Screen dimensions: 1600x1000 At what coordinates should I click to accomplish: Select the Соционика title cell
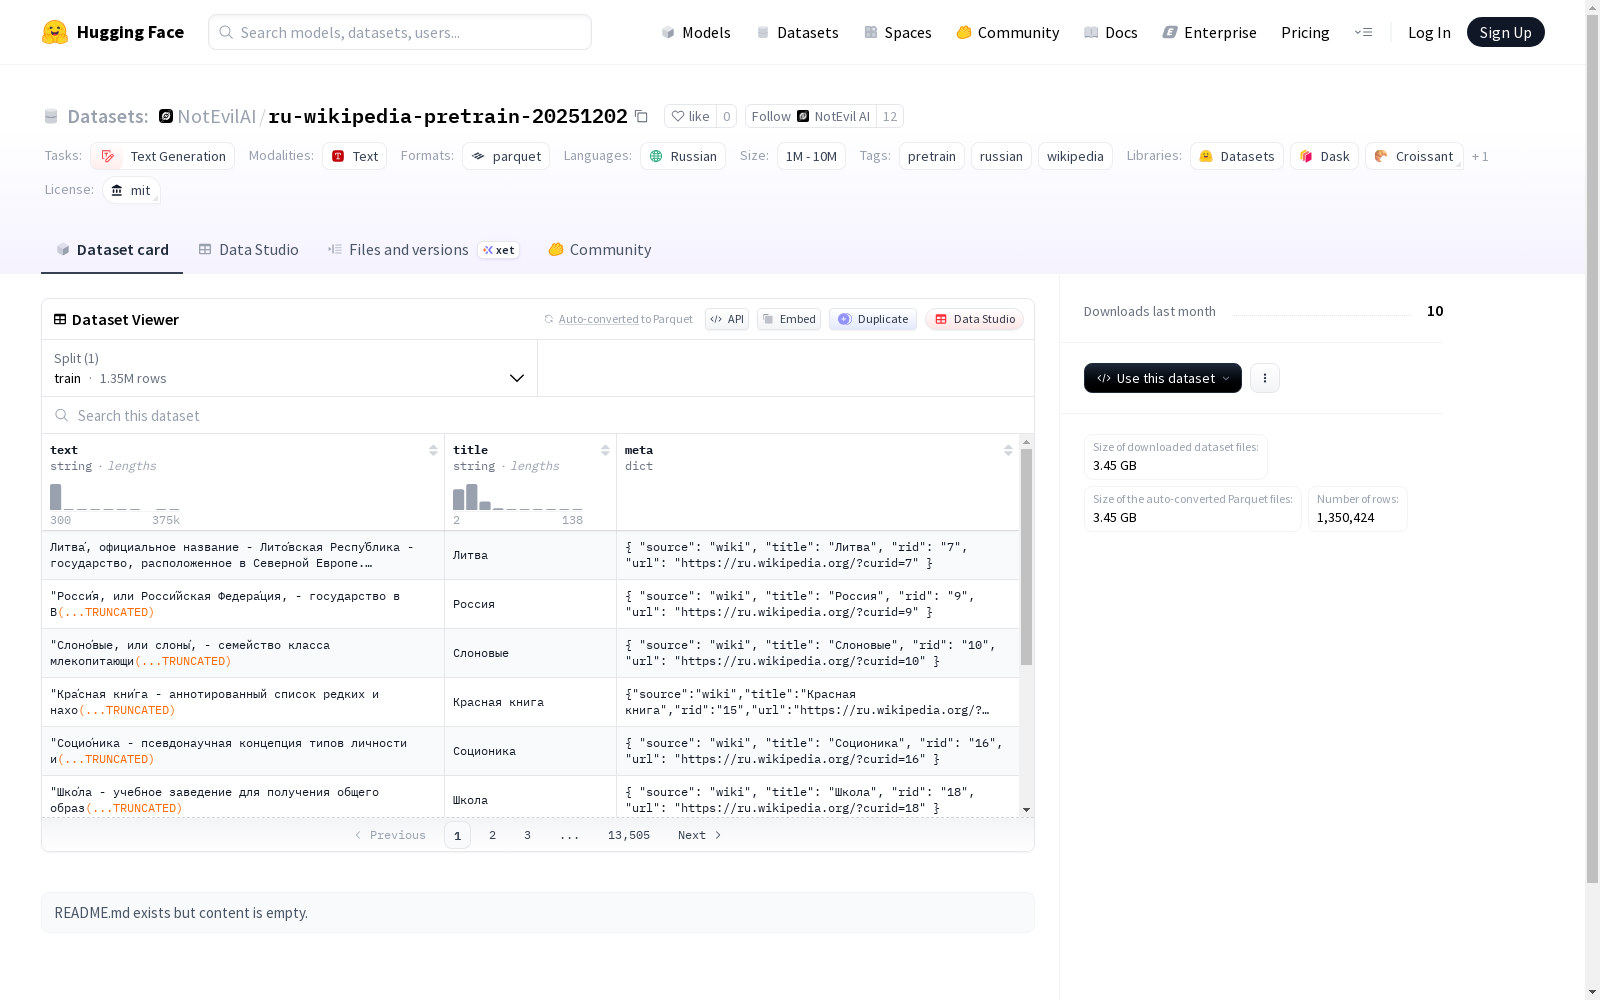pyautogui.click(x=530, y=751)
